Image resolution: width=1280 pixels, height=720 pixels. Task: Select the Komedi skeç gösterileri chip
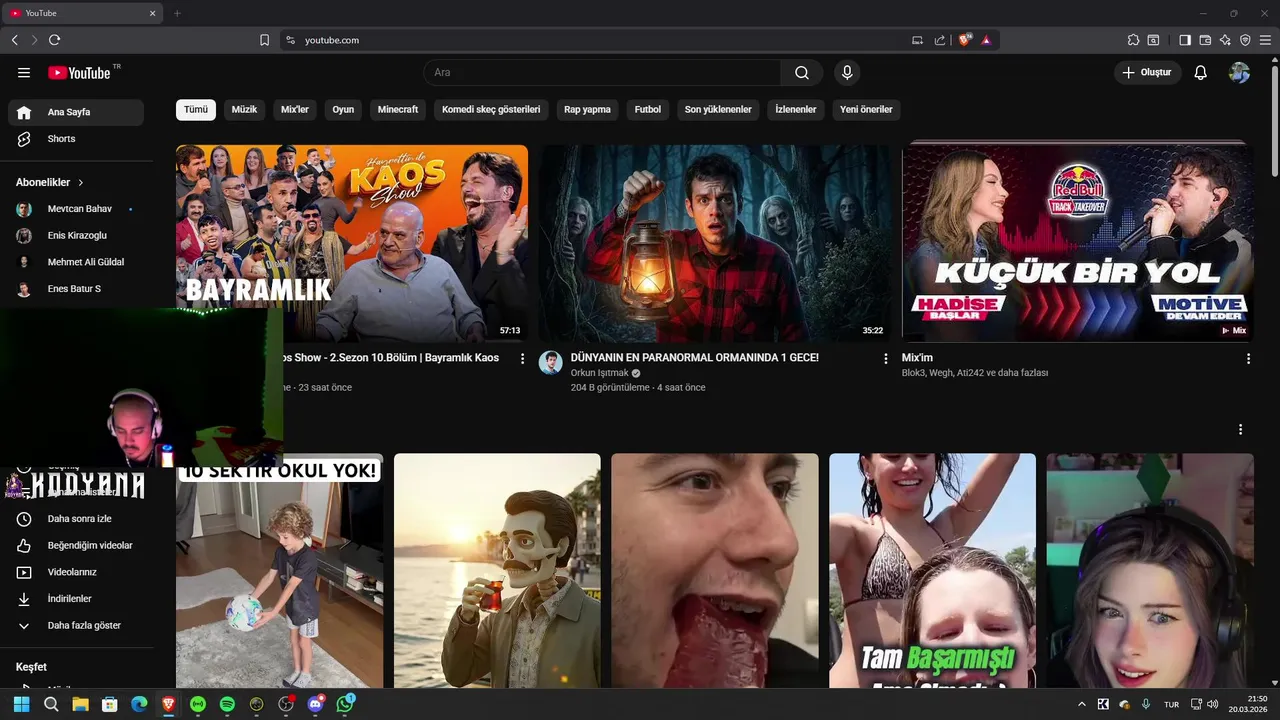tap(491, 109)
